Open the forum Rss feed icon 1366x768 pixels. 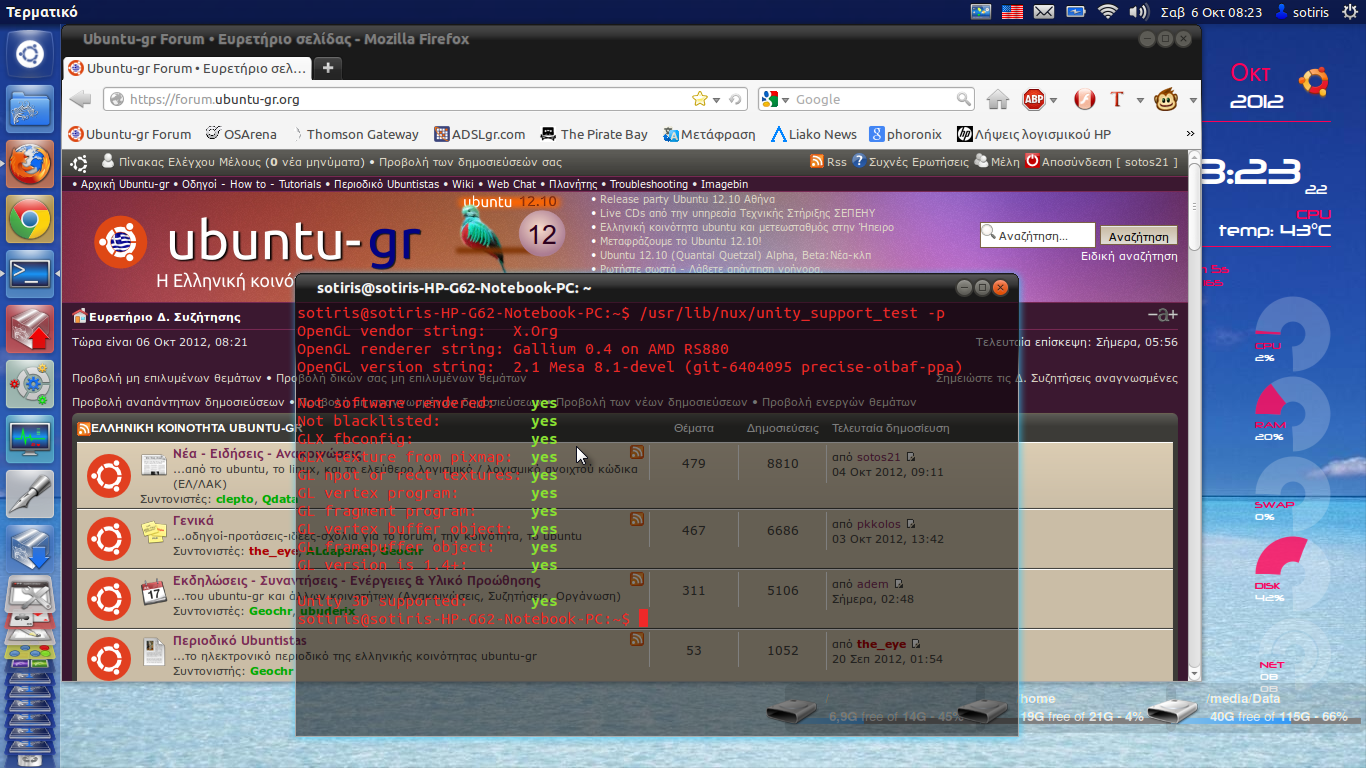click(816, 161)
